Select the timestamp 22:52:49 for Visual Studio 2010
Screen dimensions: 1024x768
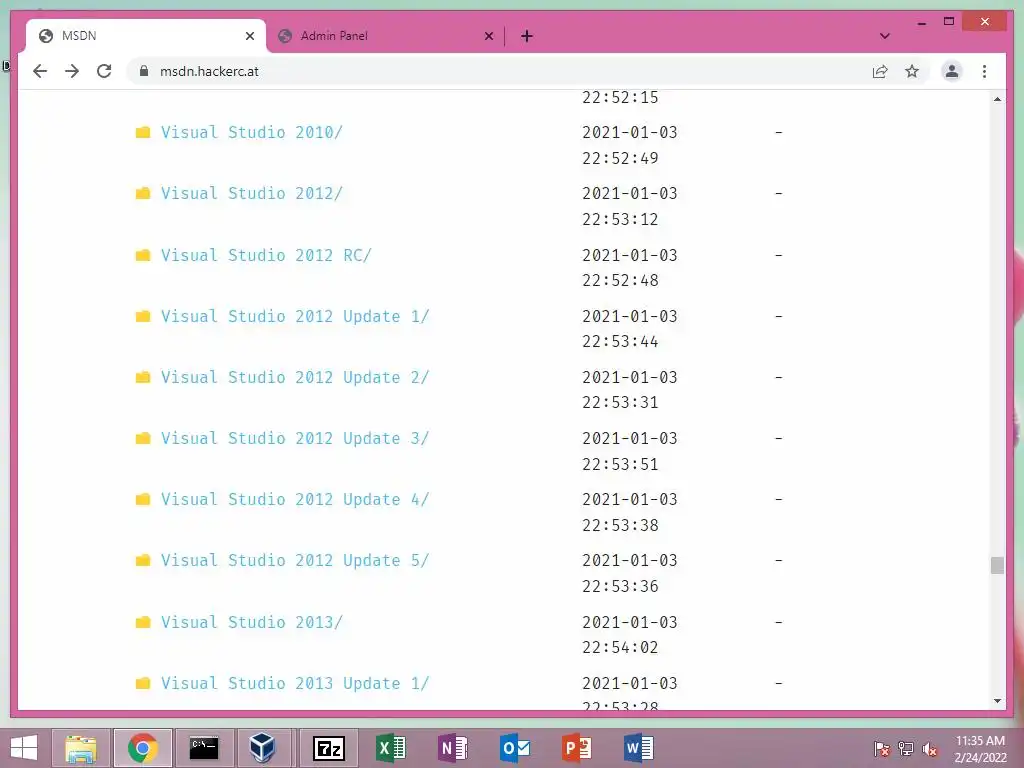tap(620, 158)
